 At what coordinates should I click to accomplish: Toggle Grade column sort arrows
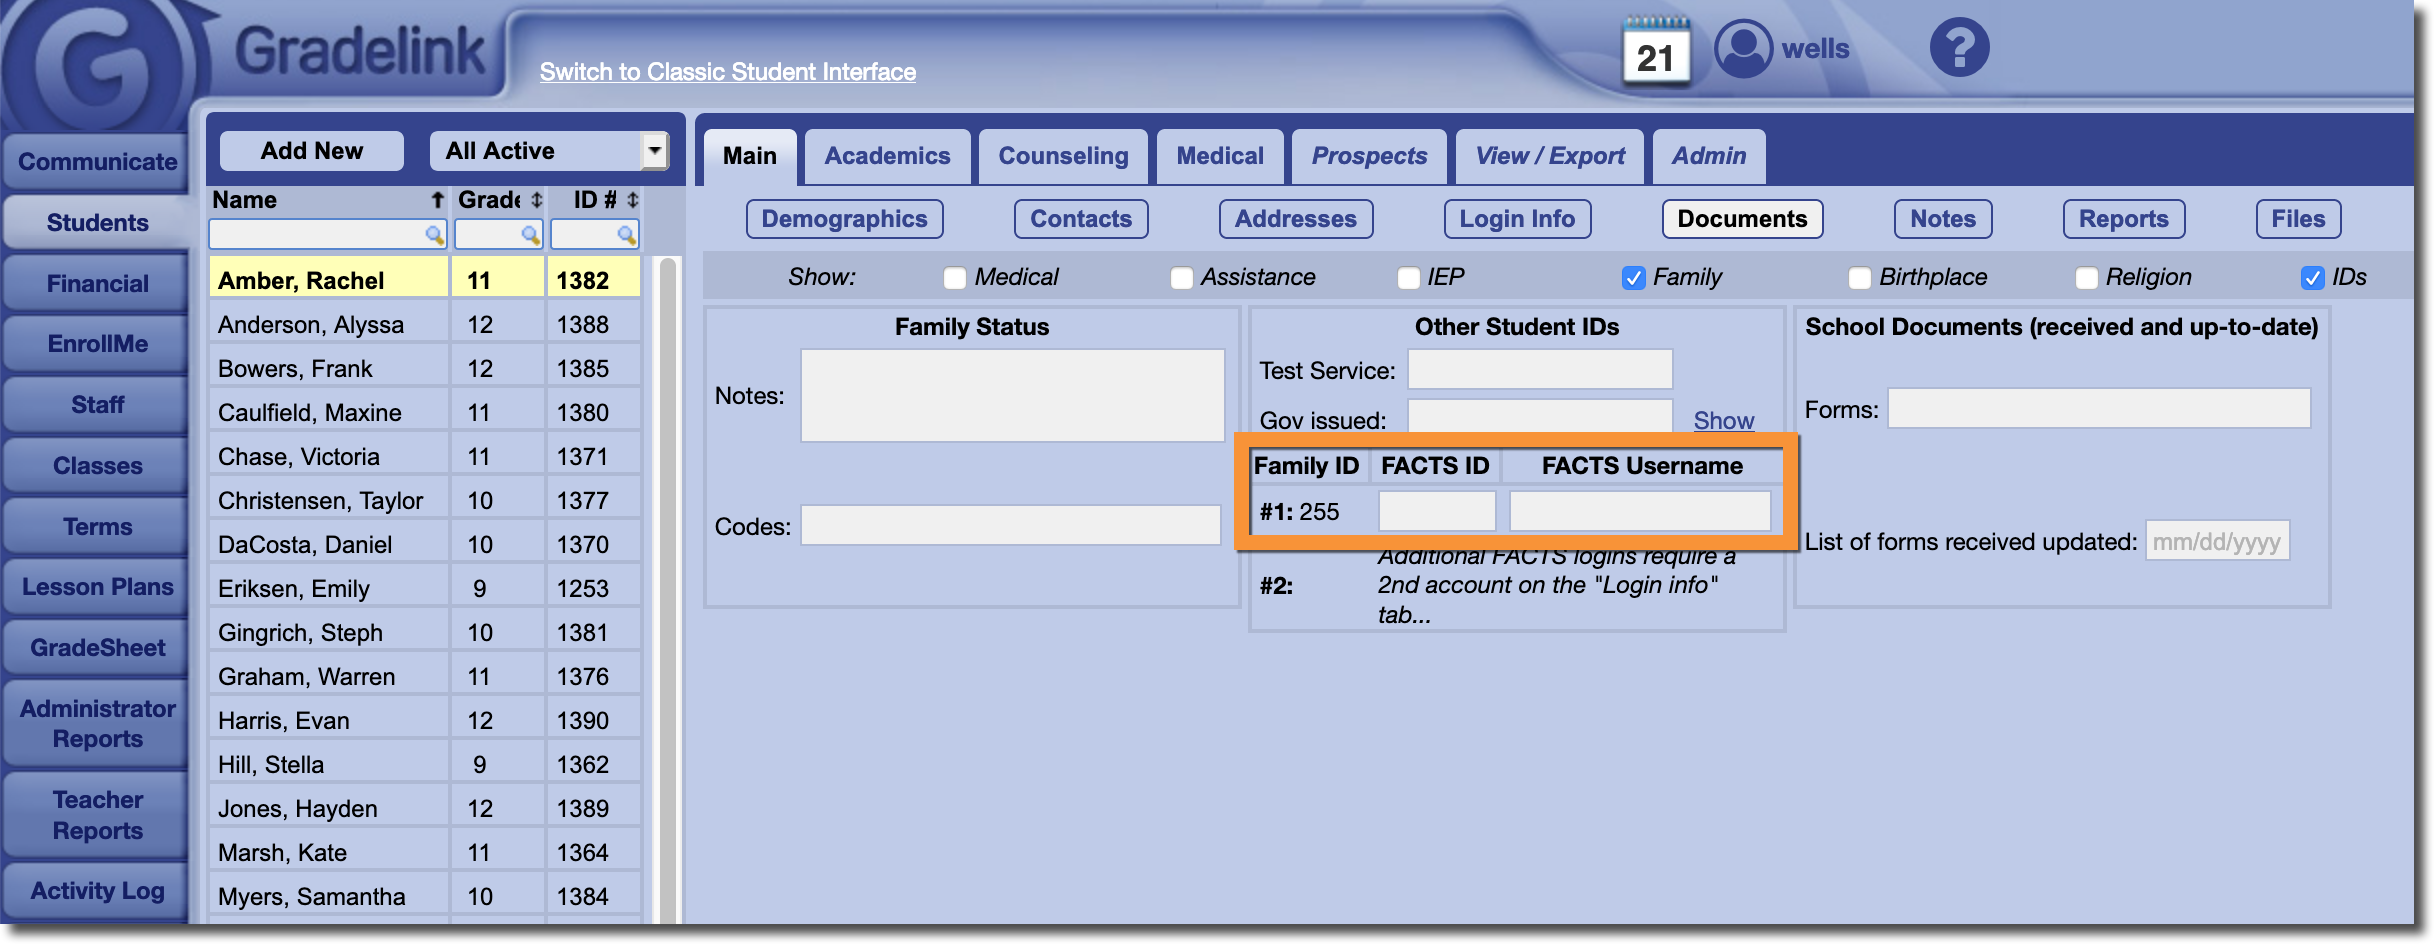[537, 200]
